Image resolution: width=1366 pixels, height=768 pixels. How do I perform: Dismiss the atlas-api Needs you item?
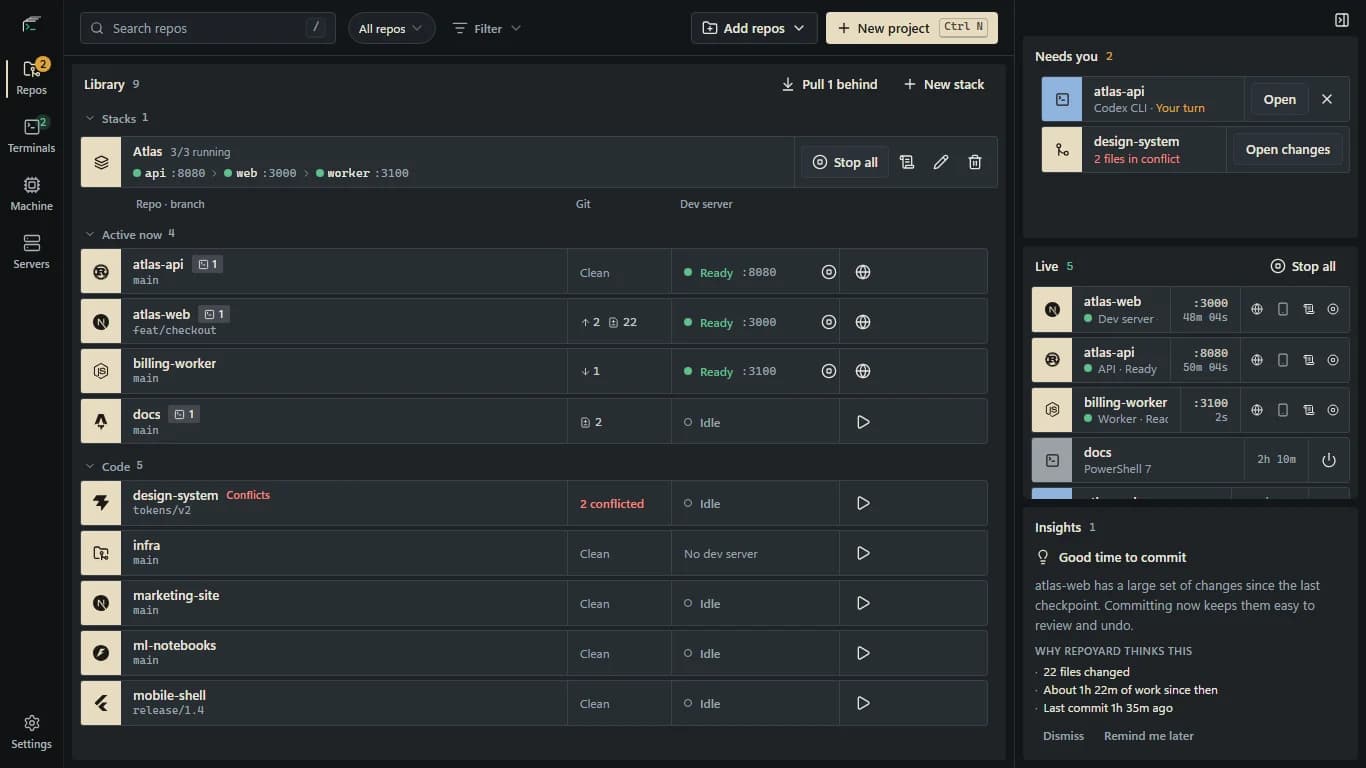[x=1327, y=99]
